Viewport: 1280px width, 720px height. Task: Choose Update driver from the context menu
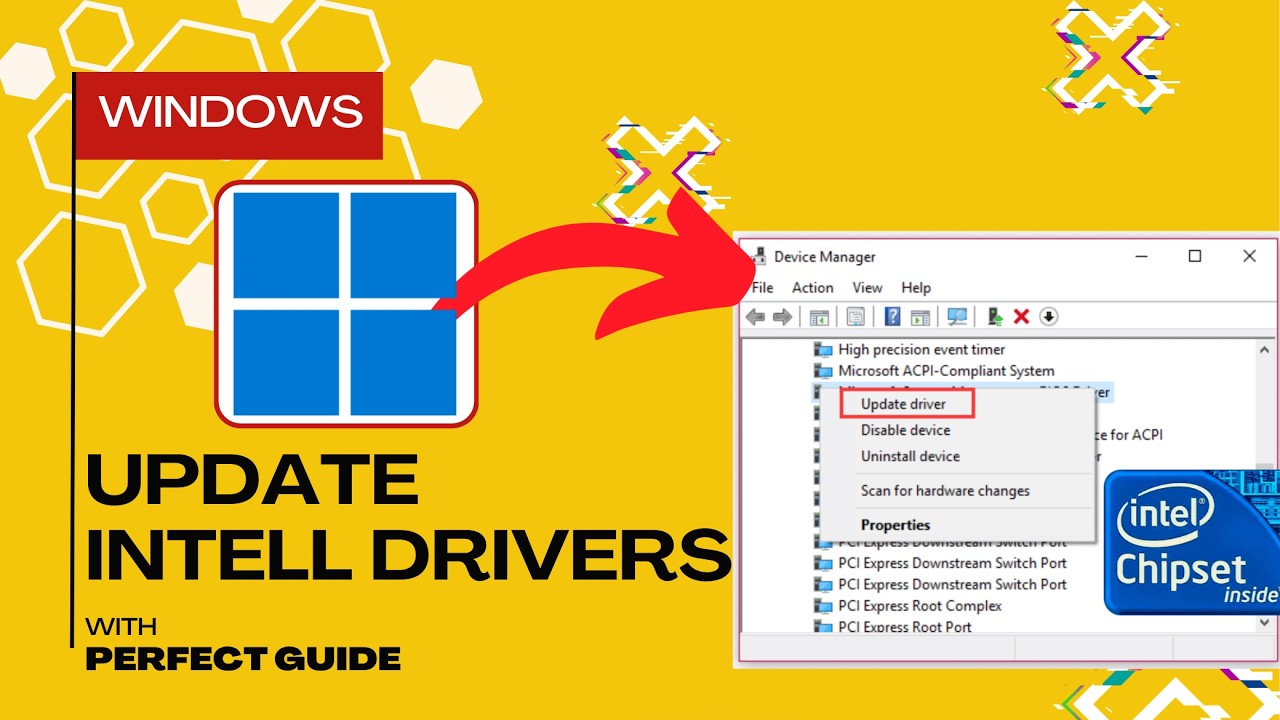click(x=904, y=404)
